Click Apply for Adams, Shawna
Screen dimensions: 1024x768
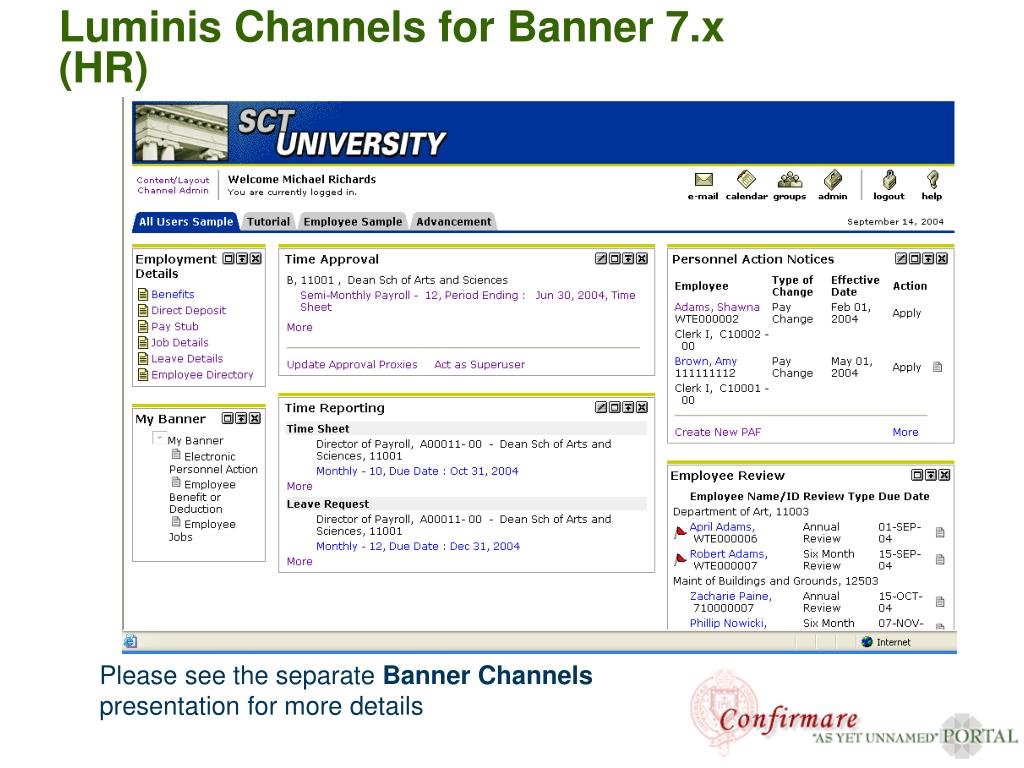906,313
